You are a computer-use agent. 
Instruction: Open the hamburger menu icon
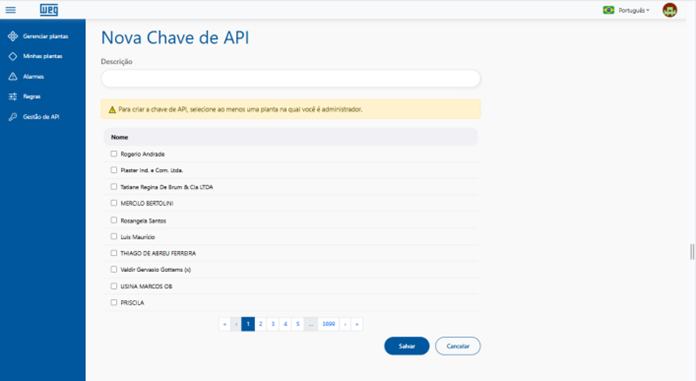(x=11, y=10)
